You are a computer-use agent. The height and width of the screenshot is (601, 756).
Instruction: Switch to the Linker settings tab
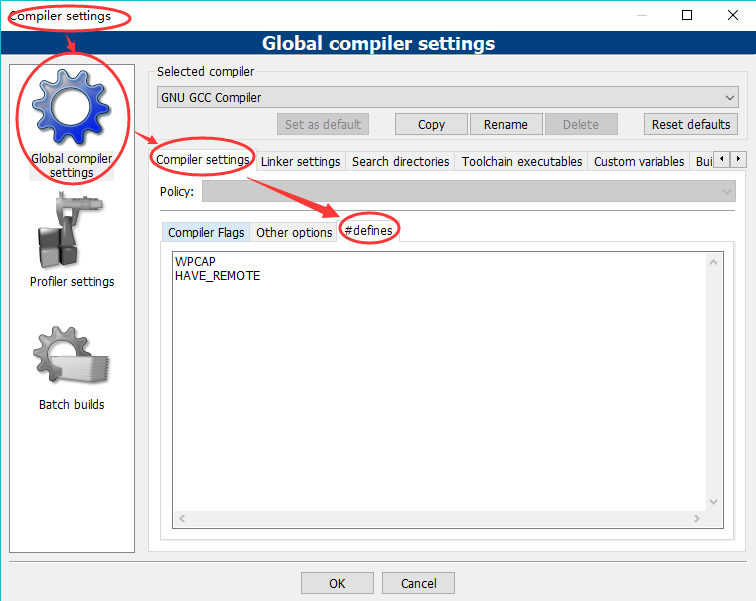(x=300, y=161)
